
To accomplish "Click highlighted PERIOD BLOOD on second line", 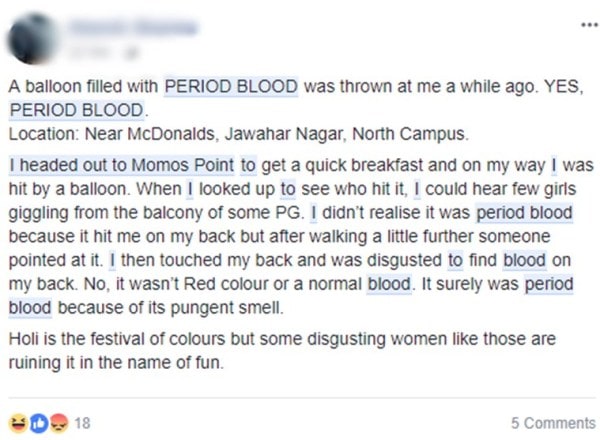I will 75,109.
